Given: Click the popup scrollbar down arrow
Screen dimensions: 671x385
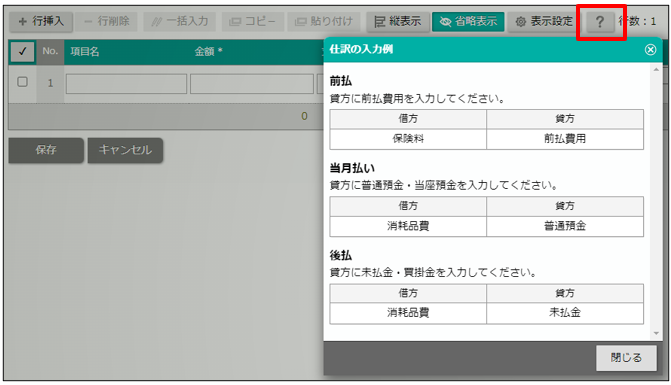Looking at the screenshot, I should [x=656, y=333].
